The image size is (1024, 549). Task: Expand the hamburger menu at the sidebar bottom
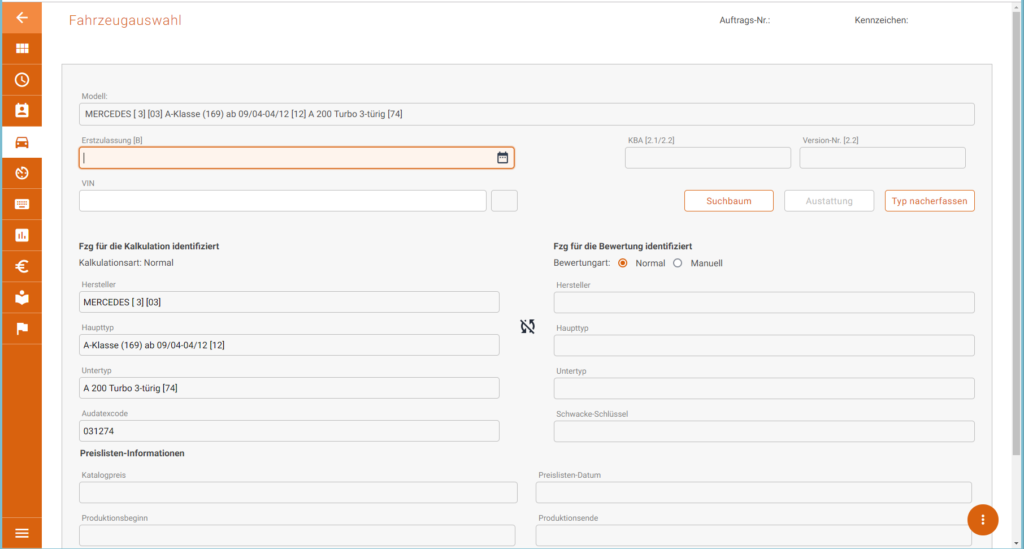(22, 533)
